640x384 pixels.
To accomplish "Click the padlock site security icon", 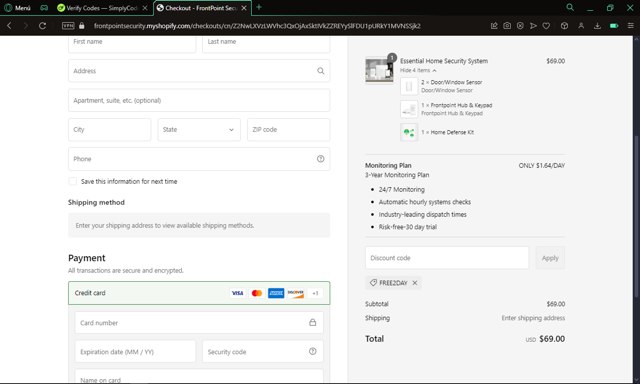I will pyautogui.click(x=82, y=26).
